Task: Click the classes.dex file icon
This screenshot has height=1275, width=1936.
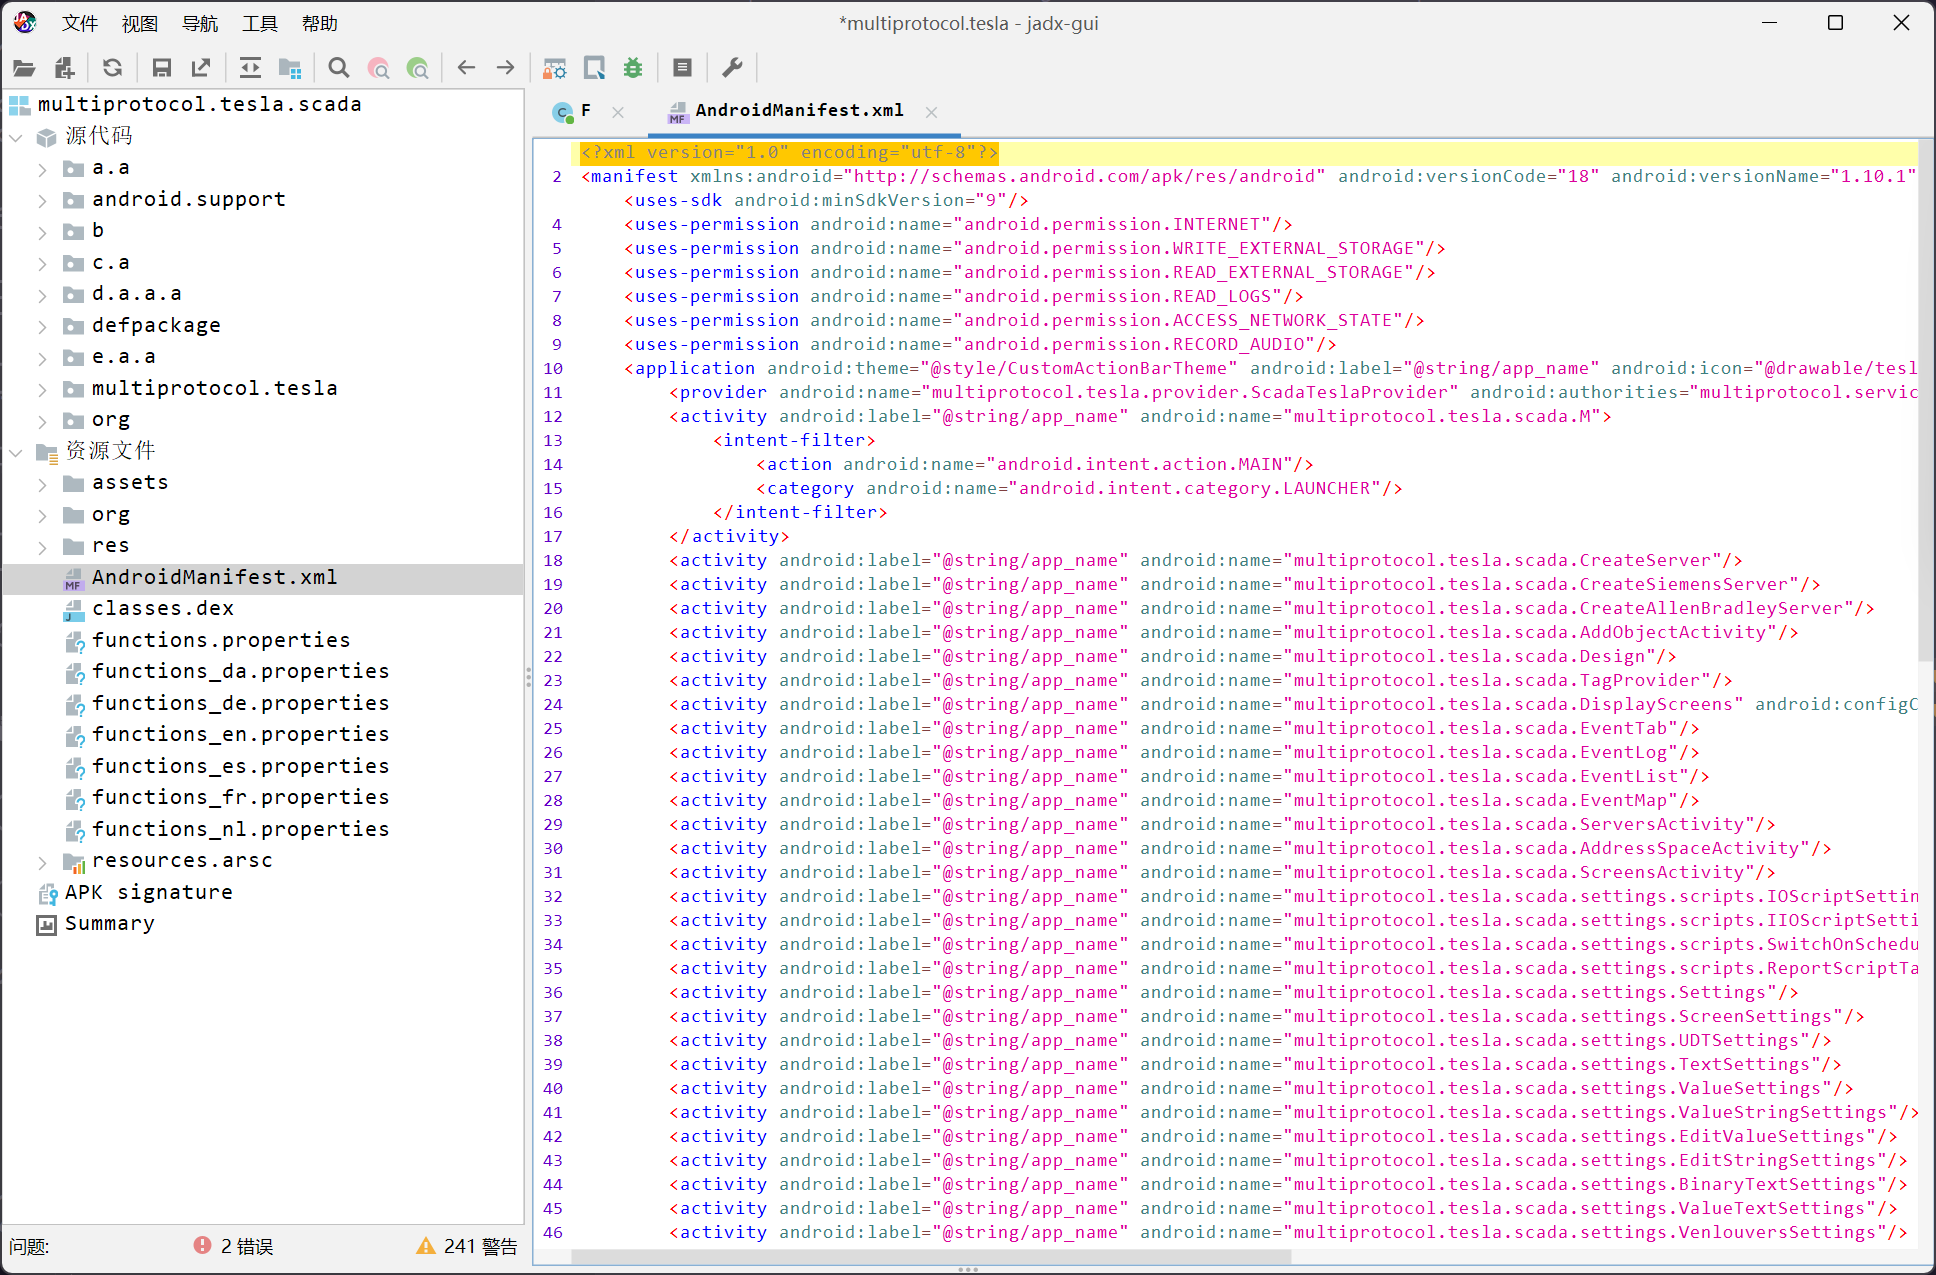Action: [x=74, y=610]
